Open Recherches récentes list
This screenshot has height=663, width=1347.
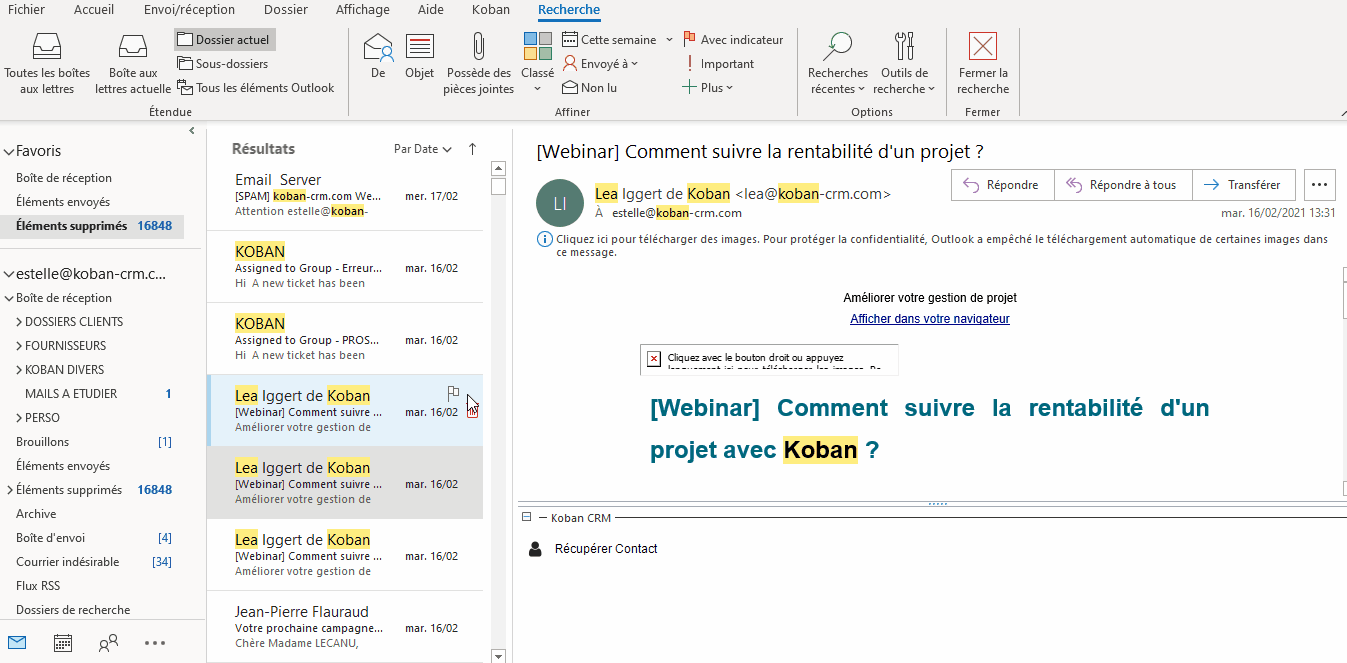(x=838, y=64)
